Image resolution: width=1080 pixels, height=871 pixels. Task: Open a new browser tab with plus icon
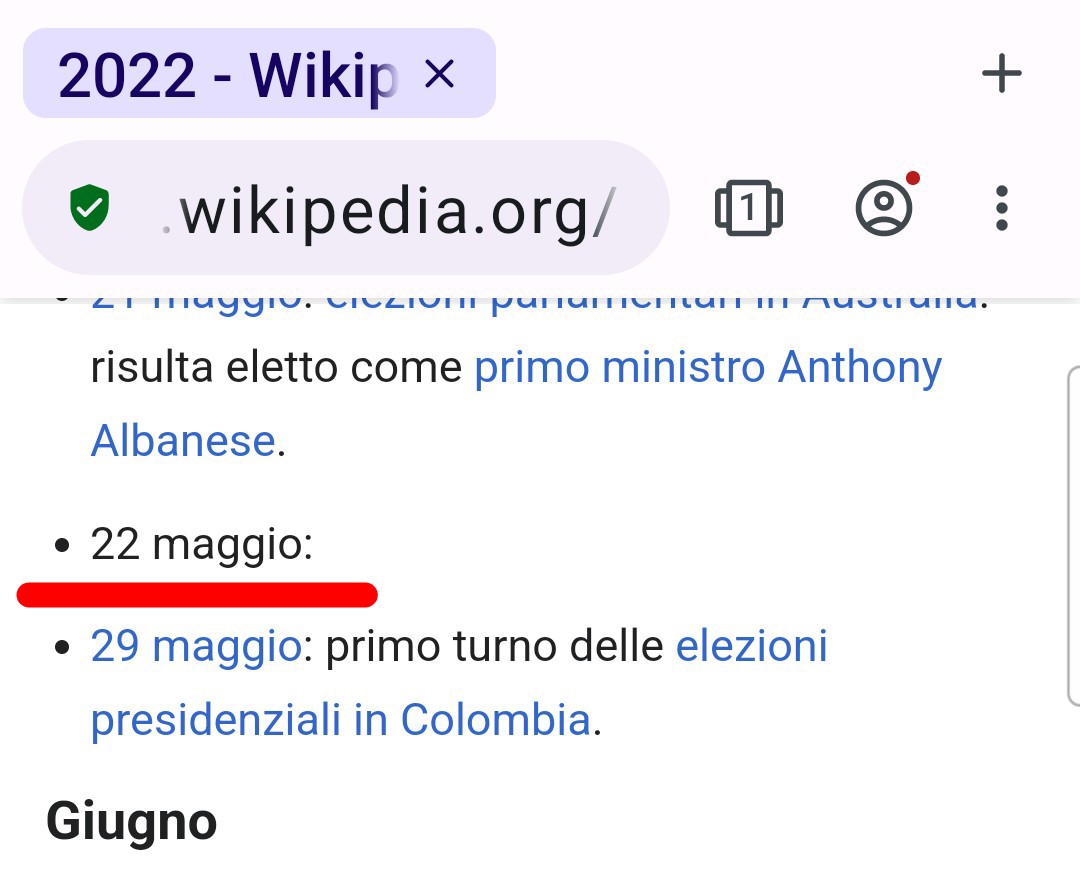click(1001, 74)
